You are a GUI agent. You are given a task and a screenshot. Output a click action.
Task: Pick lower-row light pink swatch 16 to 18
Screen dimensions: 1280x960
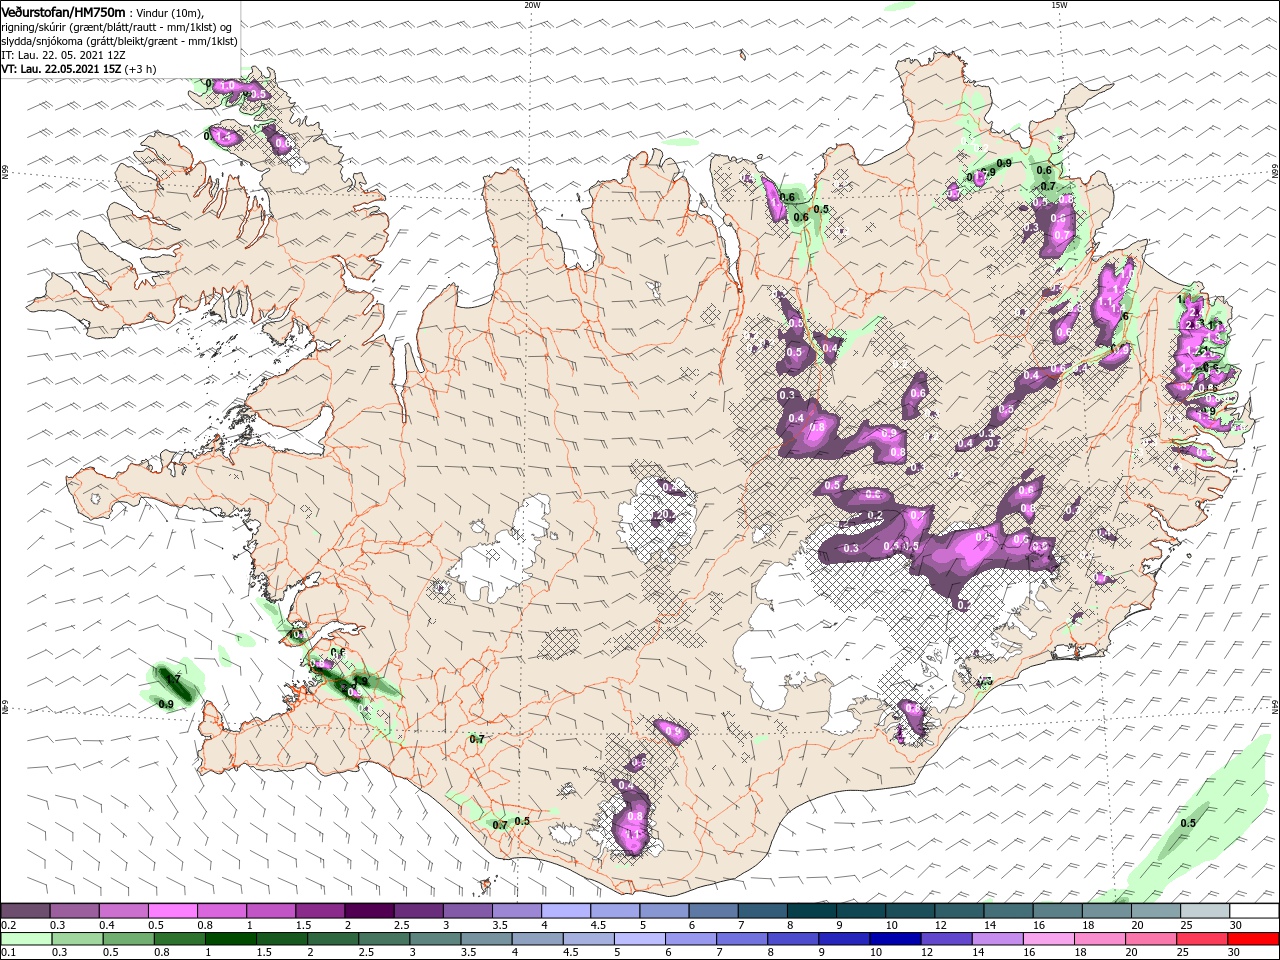pos(1048,939)
